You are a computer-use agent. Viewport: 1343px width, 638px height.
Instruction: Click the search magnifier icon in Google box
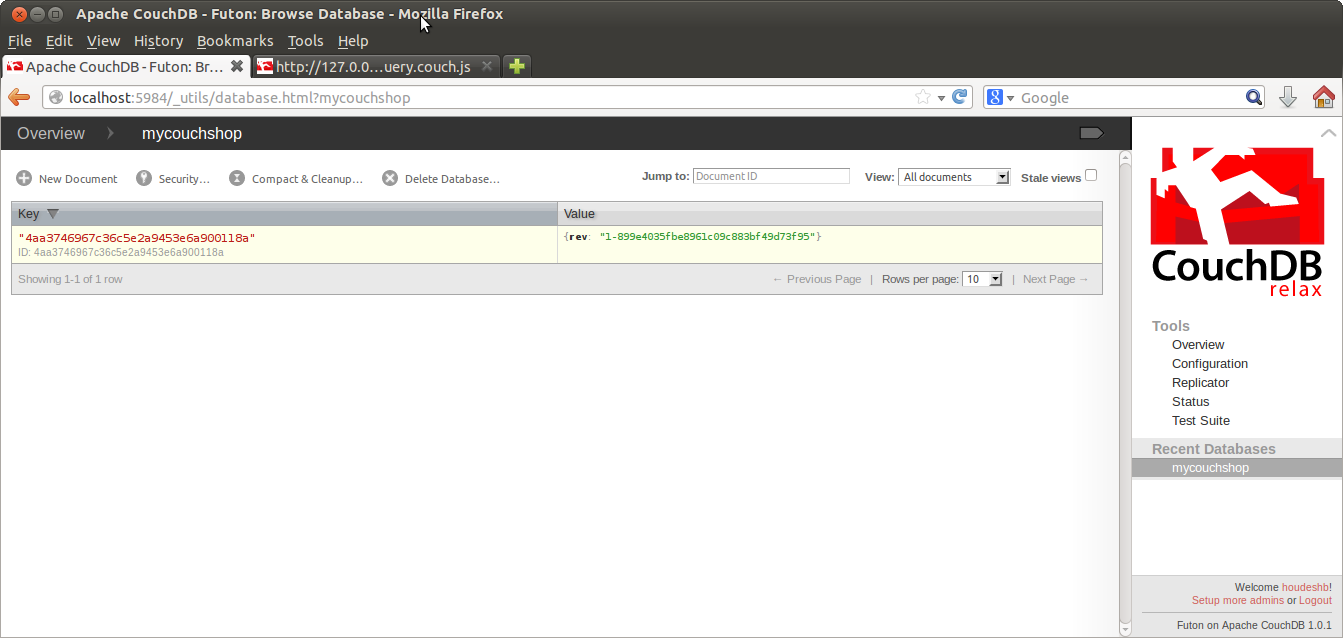point(1254,97)
